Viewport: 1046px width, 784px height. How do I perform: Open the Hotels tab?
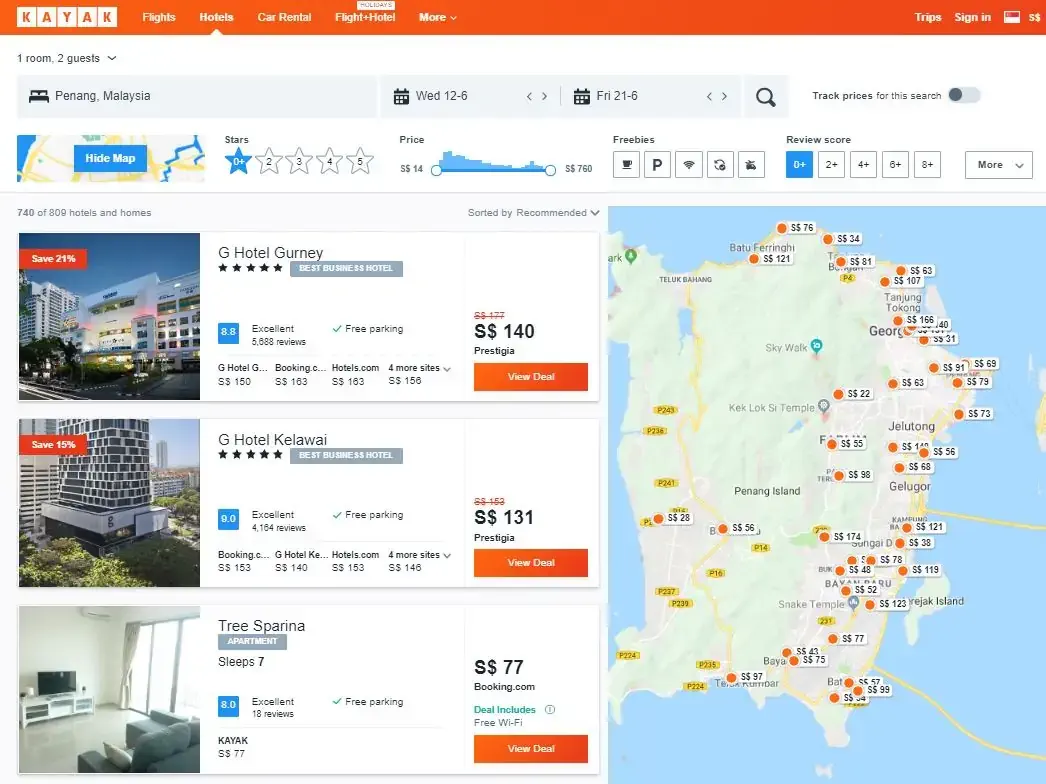click(216, 17)
